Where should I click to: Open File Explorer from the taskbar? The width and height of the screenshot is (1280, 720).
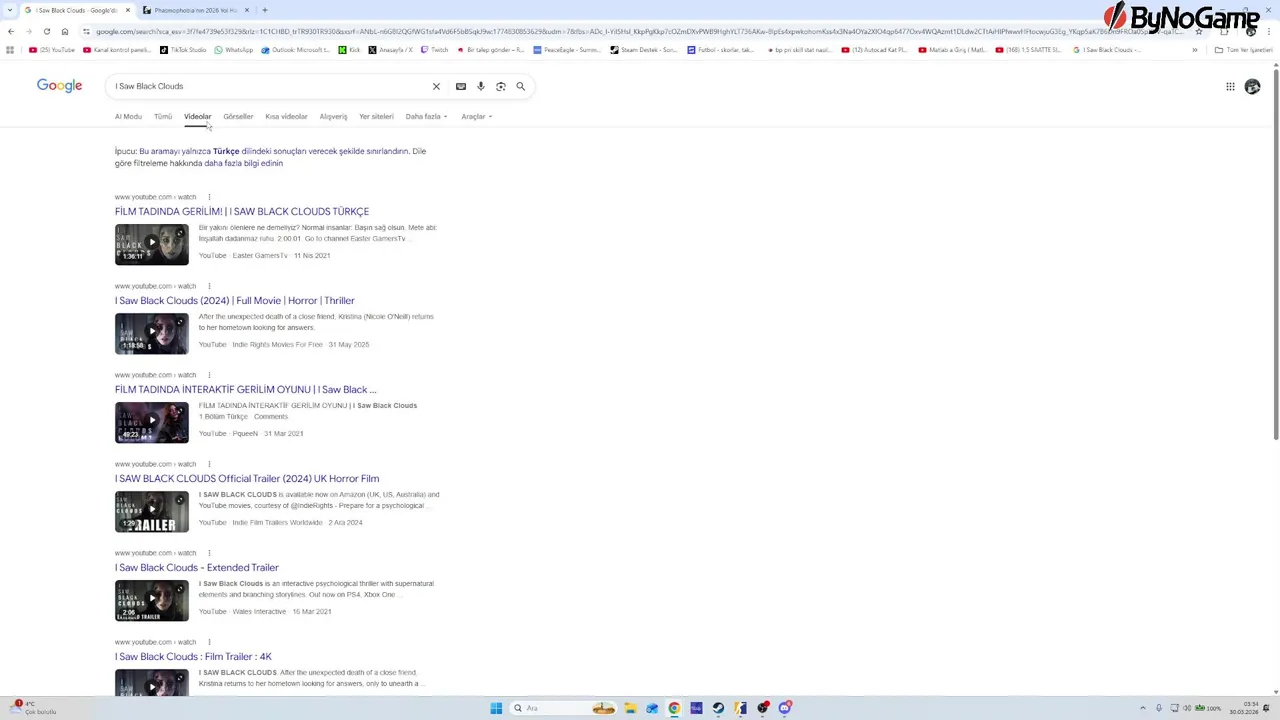(630, 708)
